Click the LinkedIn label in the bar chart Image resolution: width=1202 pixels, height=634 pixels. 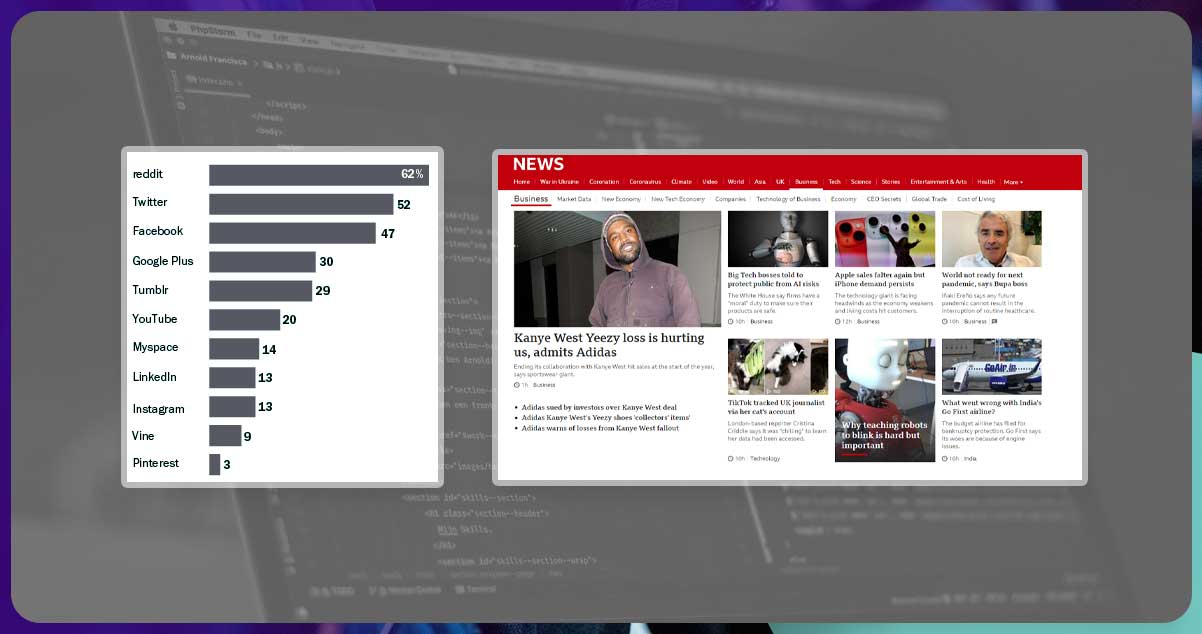pos(155,377)
